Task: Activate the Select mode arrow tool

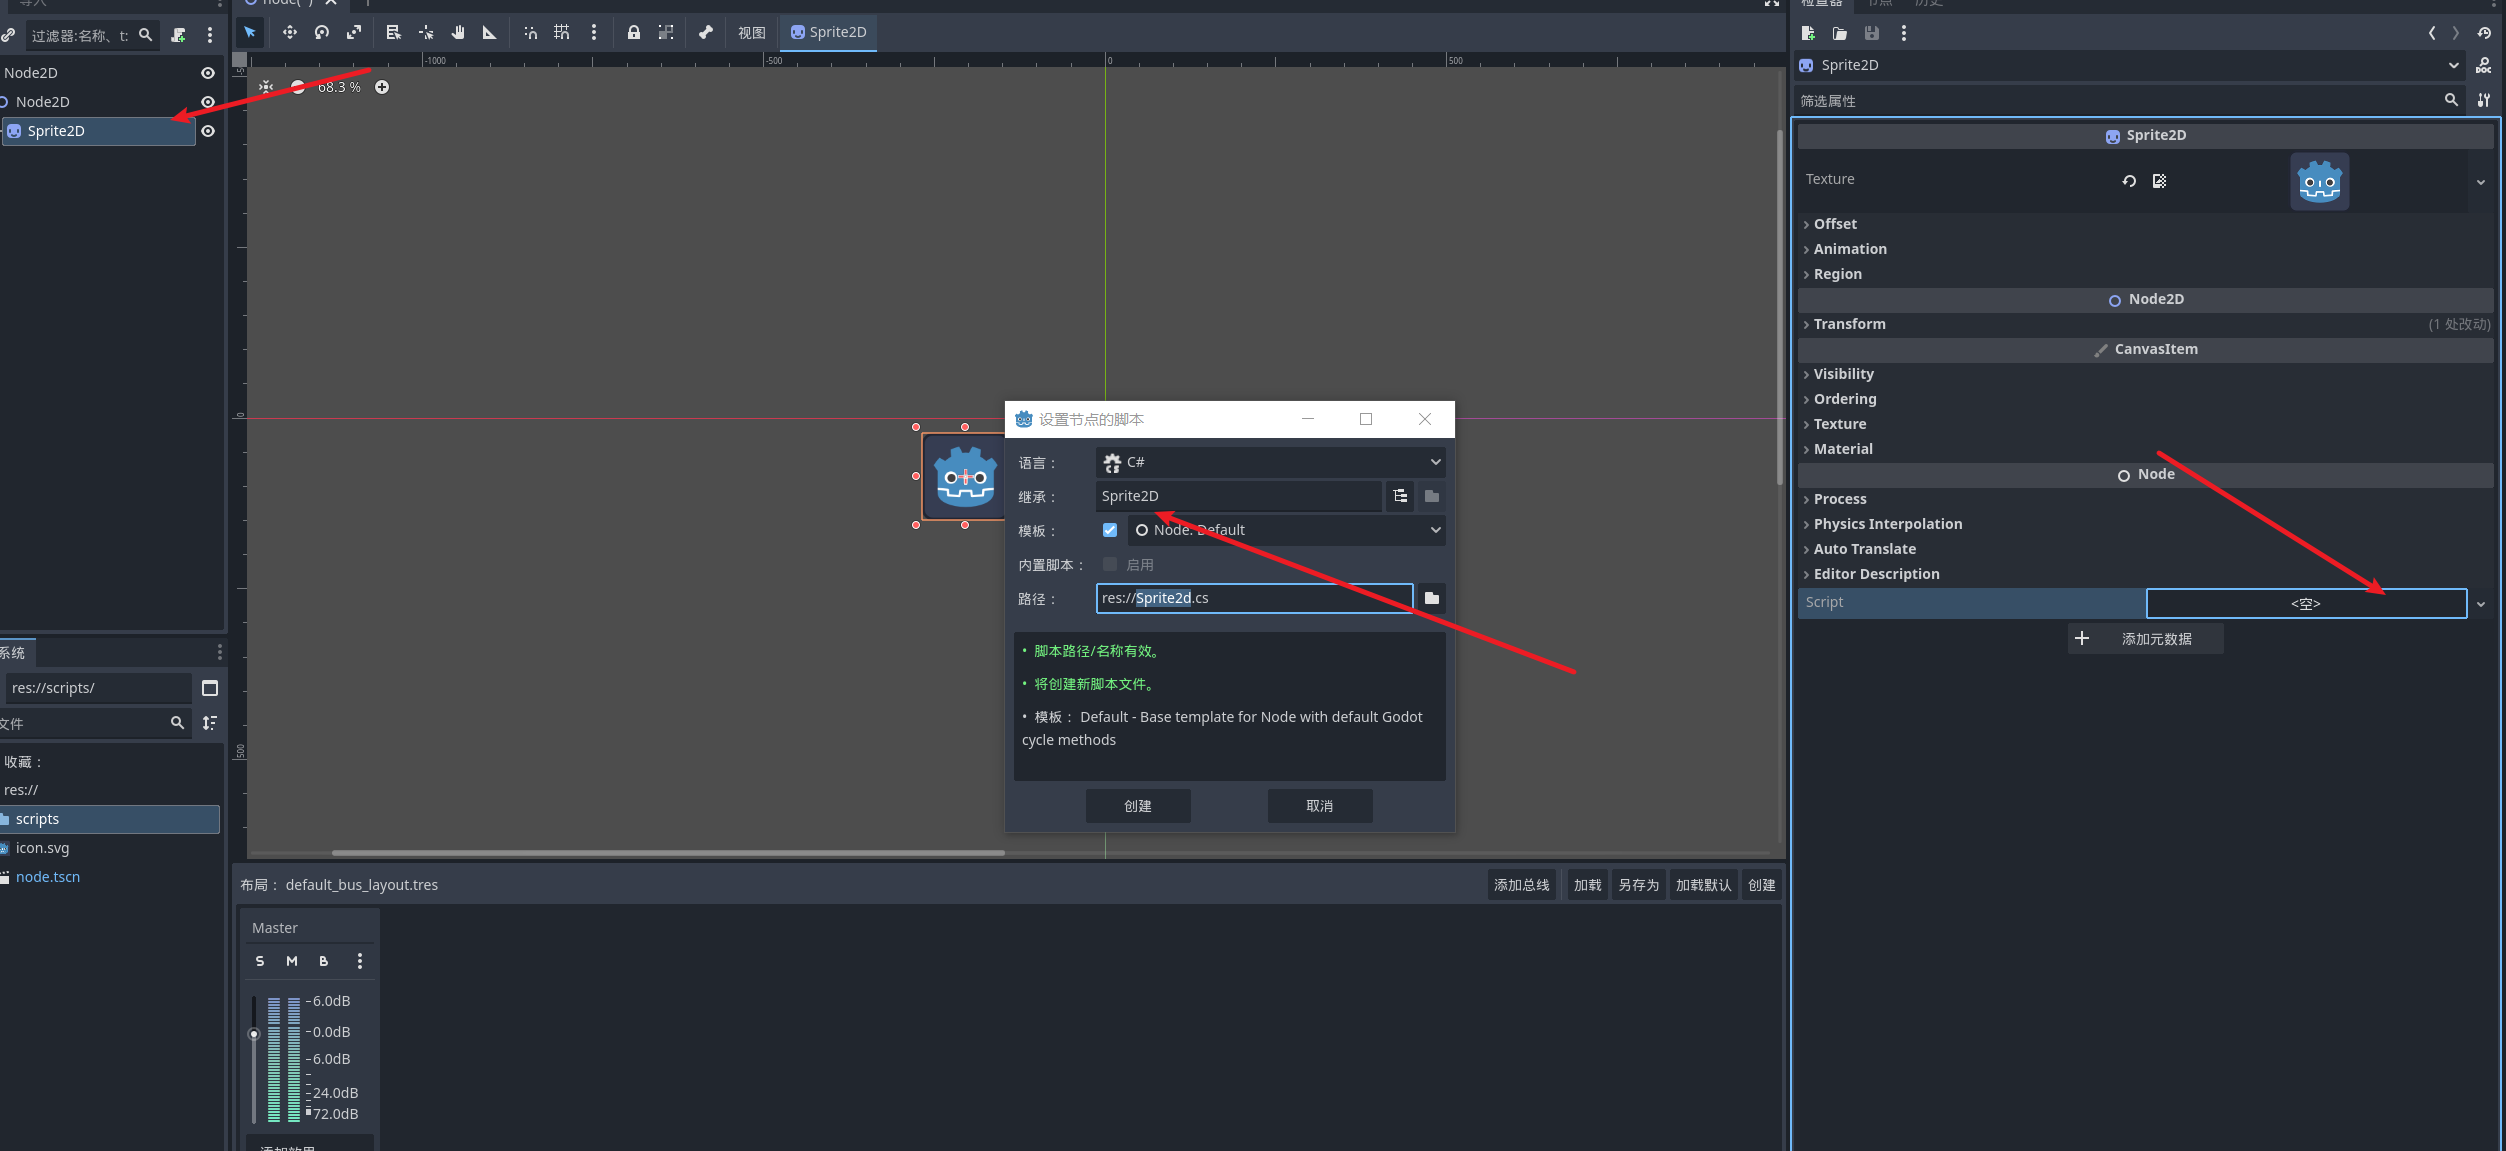Action: pyautogui.click(x=250, y=32)
